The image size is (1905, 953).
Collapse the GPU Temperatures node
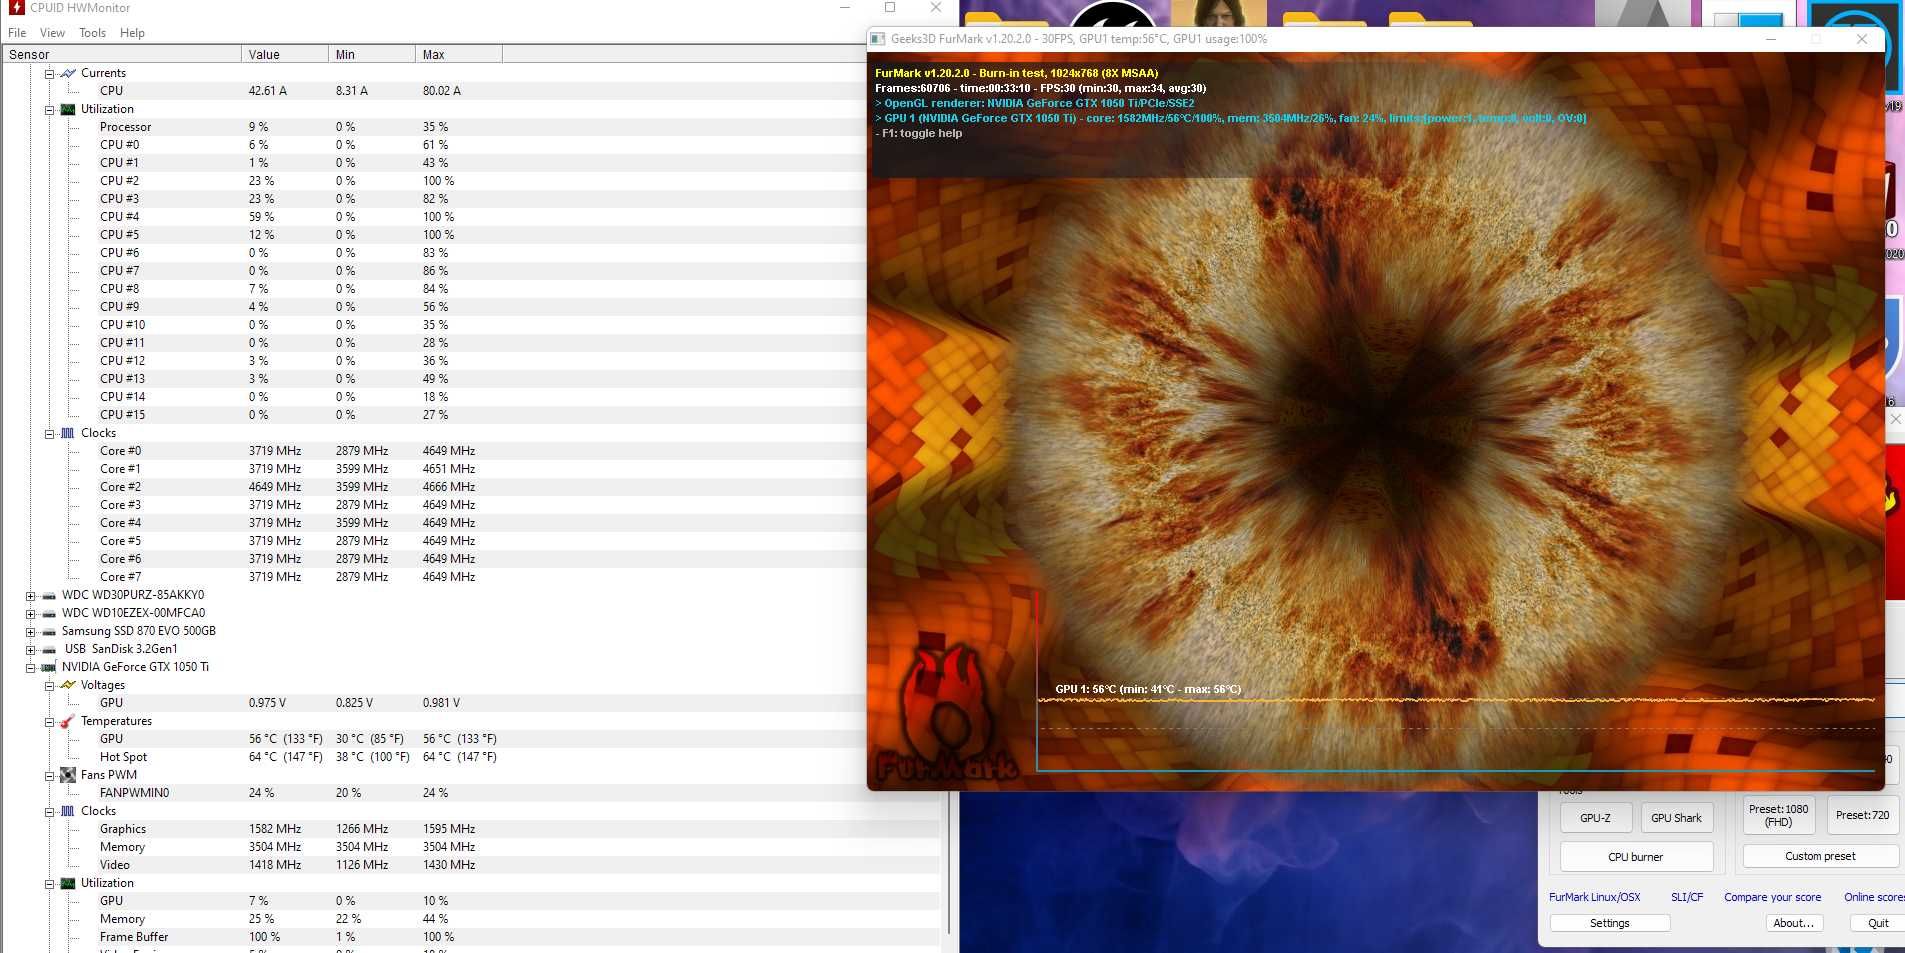[x=49, y=722]
